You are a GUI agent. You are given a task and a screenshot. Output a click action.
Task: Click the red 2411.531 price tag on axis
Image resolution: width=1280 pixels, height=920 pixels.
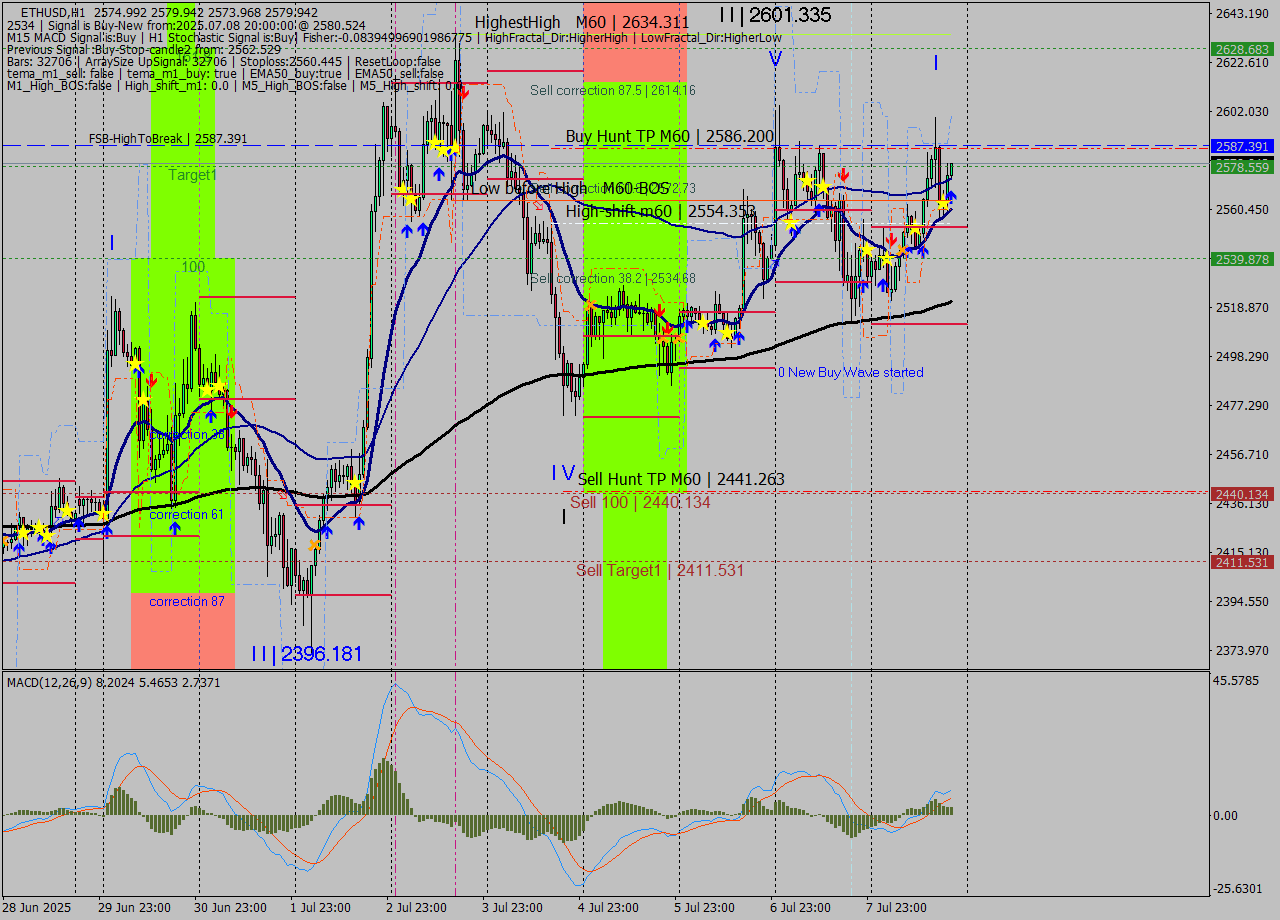pos(1241,562)
